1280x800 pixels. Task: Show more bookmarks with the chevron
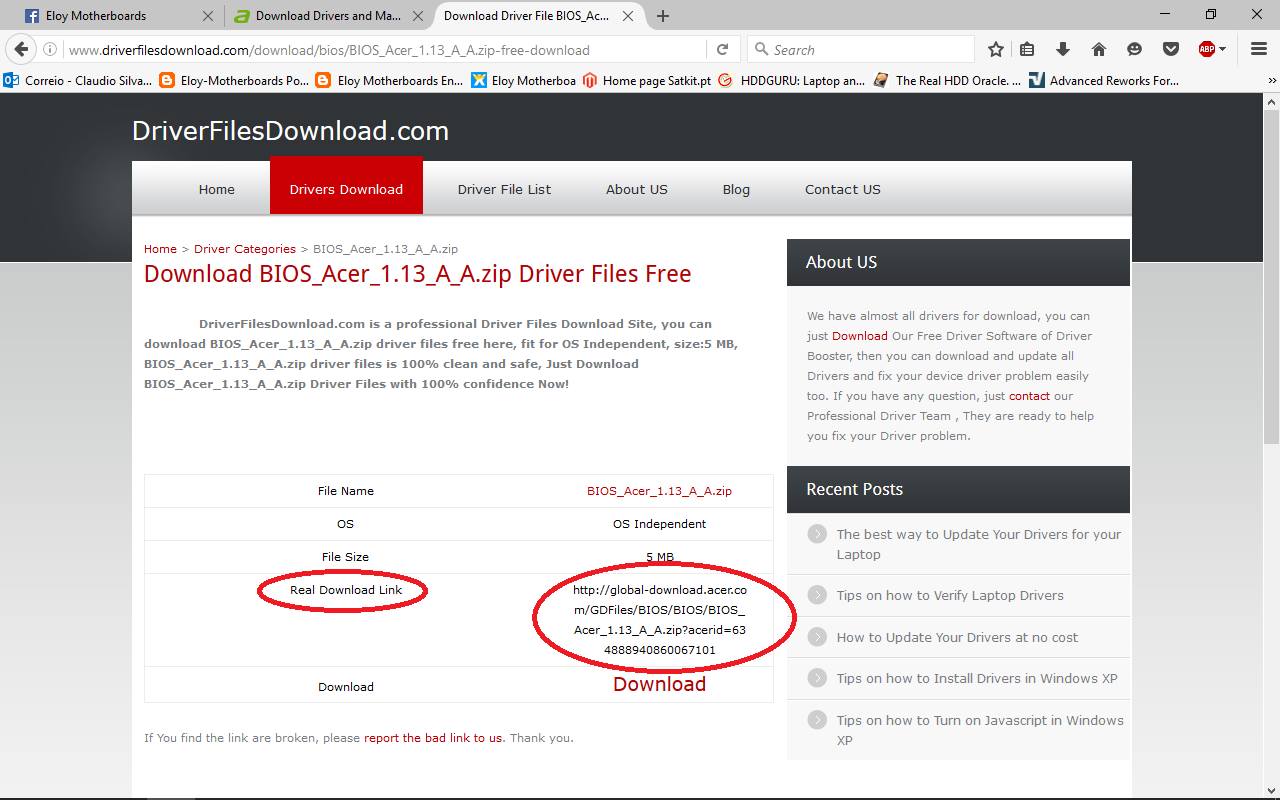(1272, 81)
